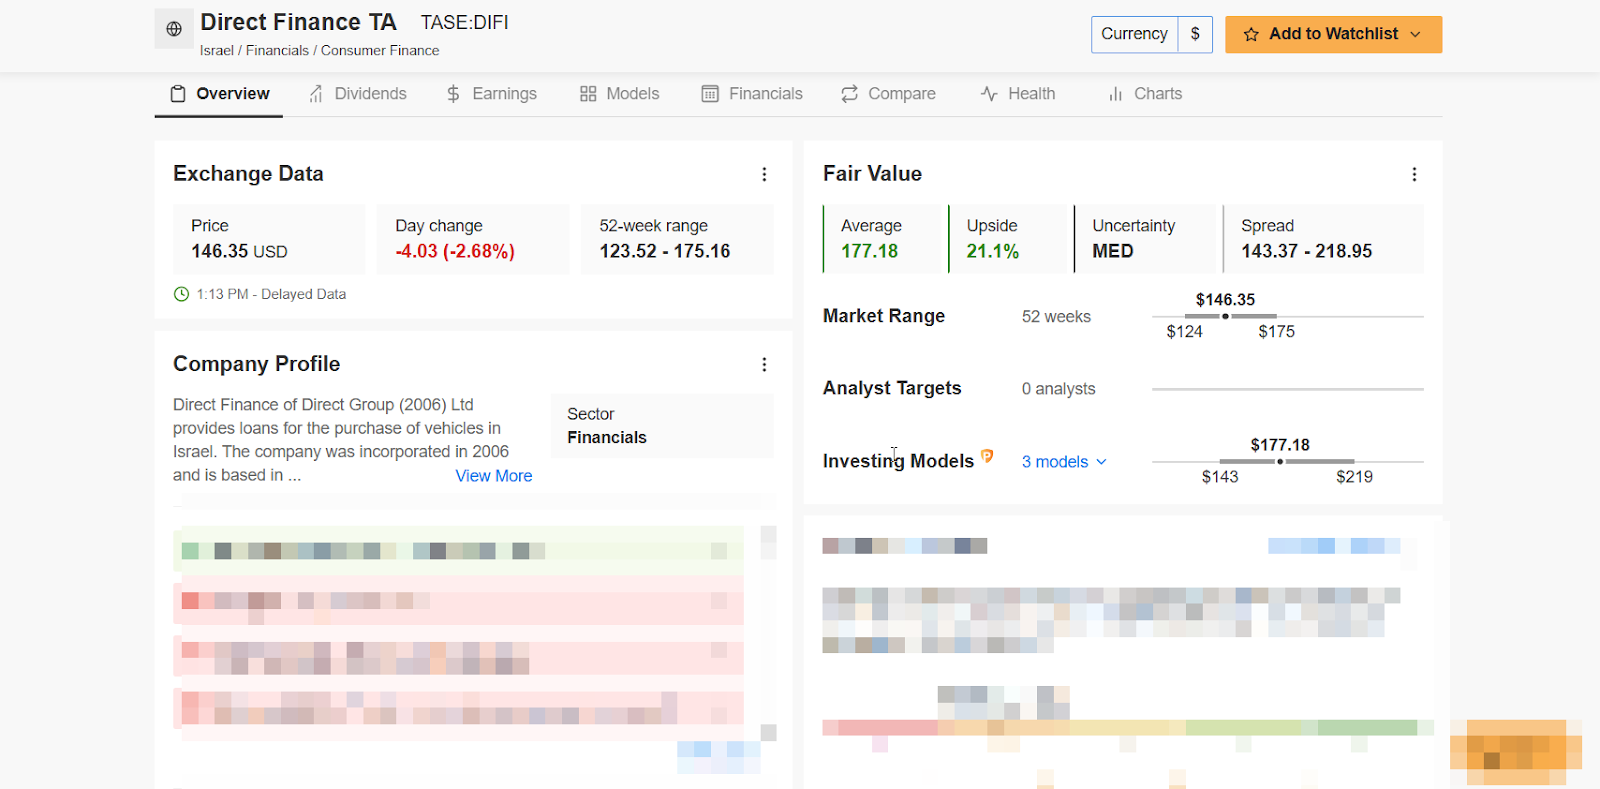Click the star icon in Add to Watchlist
Viewport: 1600px width, 789px height.
click(1251, 34)
